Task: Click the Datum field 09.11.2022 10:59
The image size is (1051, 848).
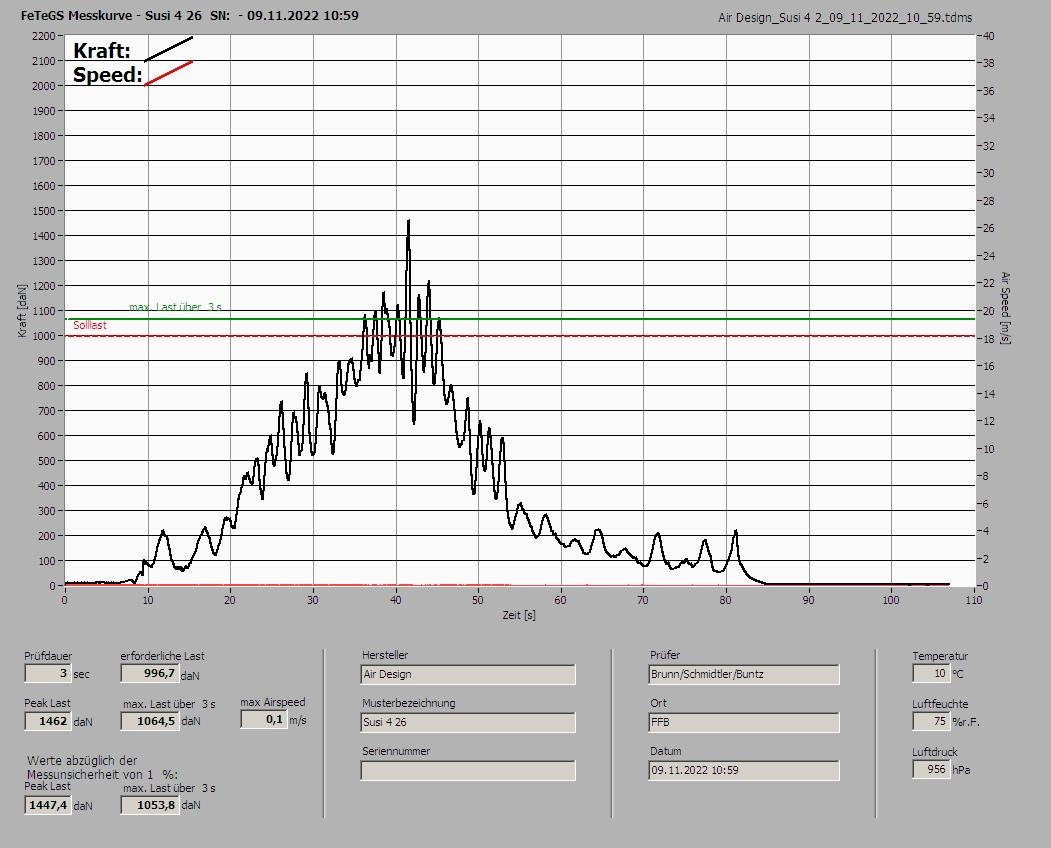Action: coord(744,771)
